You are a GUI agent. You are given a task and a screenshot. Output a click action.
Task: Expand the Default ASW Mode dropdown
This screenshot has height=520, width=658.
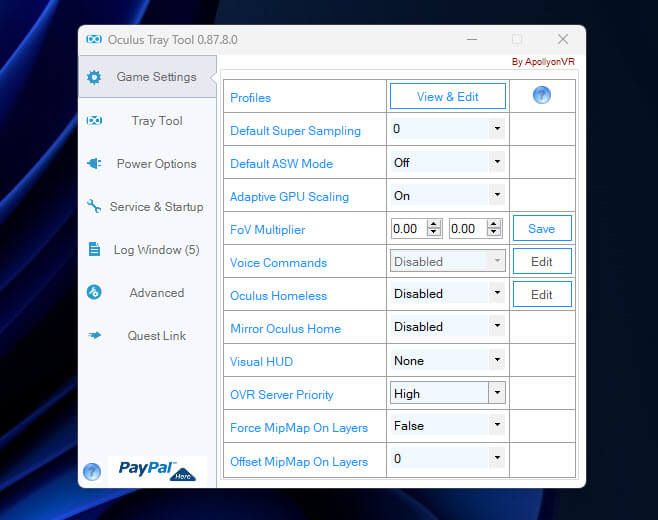coord(447,162)
